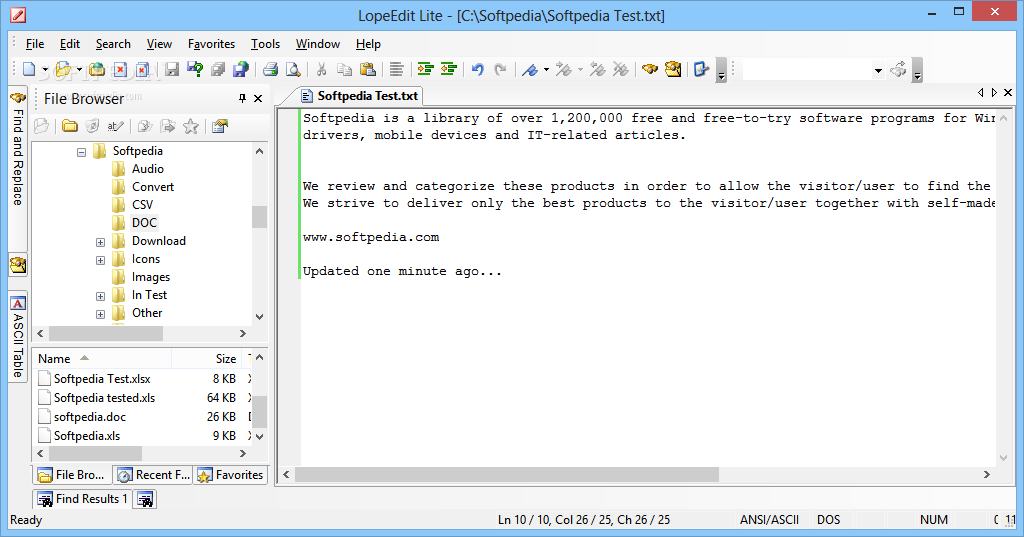
Task: Click the save to web floppy-globe icon
Action: [241, 69]
